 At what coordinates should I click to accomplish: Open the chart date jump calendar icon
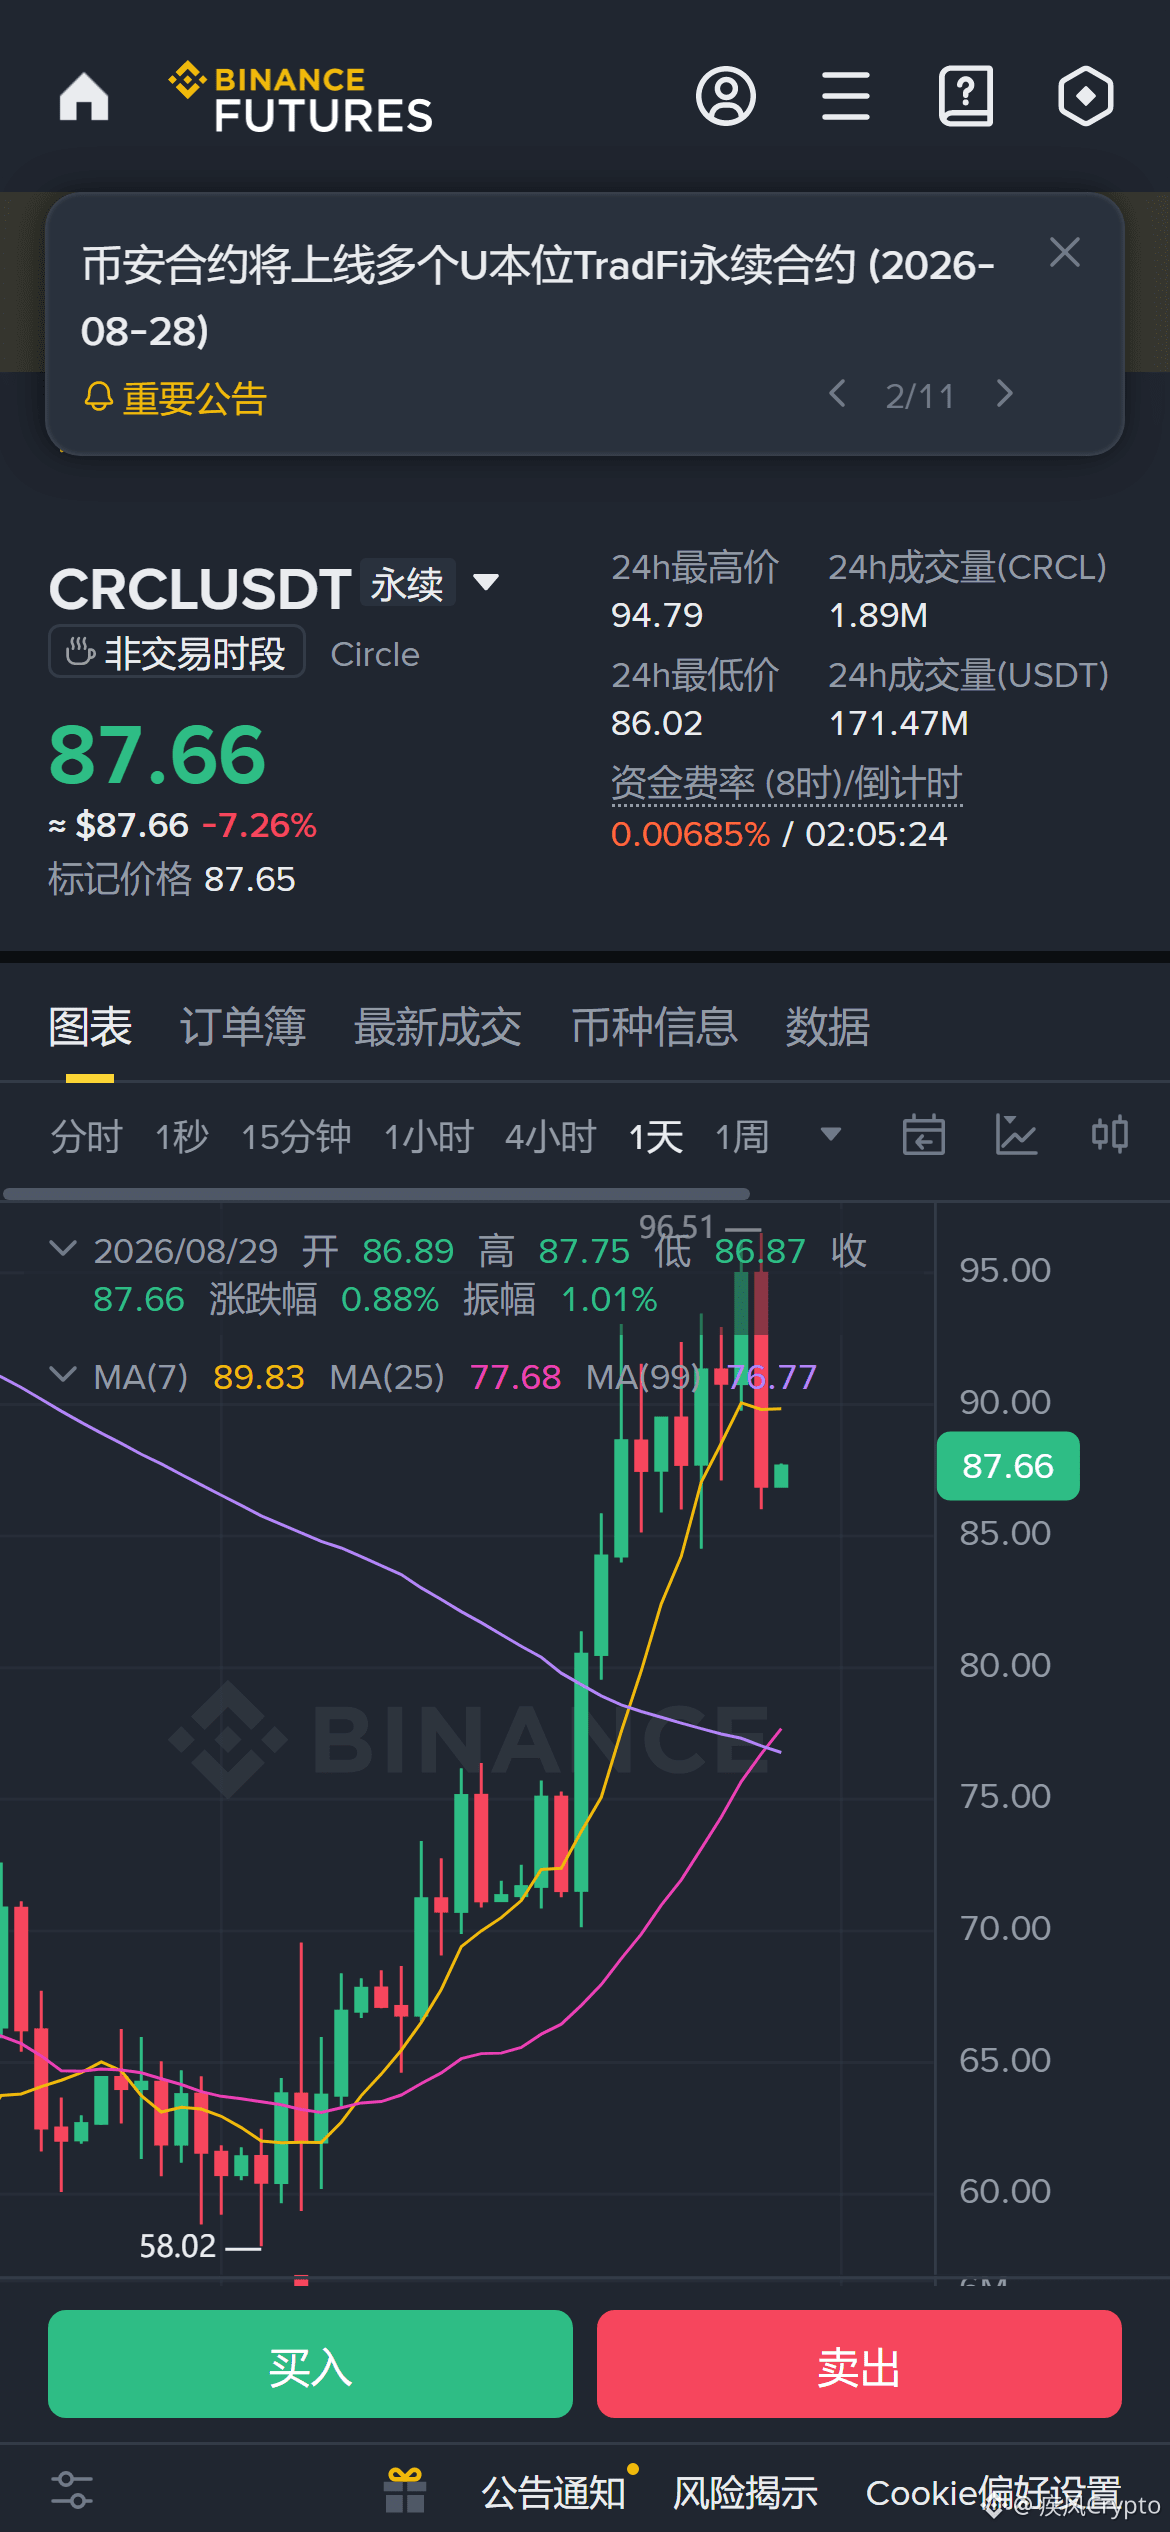click(924, 1135)
